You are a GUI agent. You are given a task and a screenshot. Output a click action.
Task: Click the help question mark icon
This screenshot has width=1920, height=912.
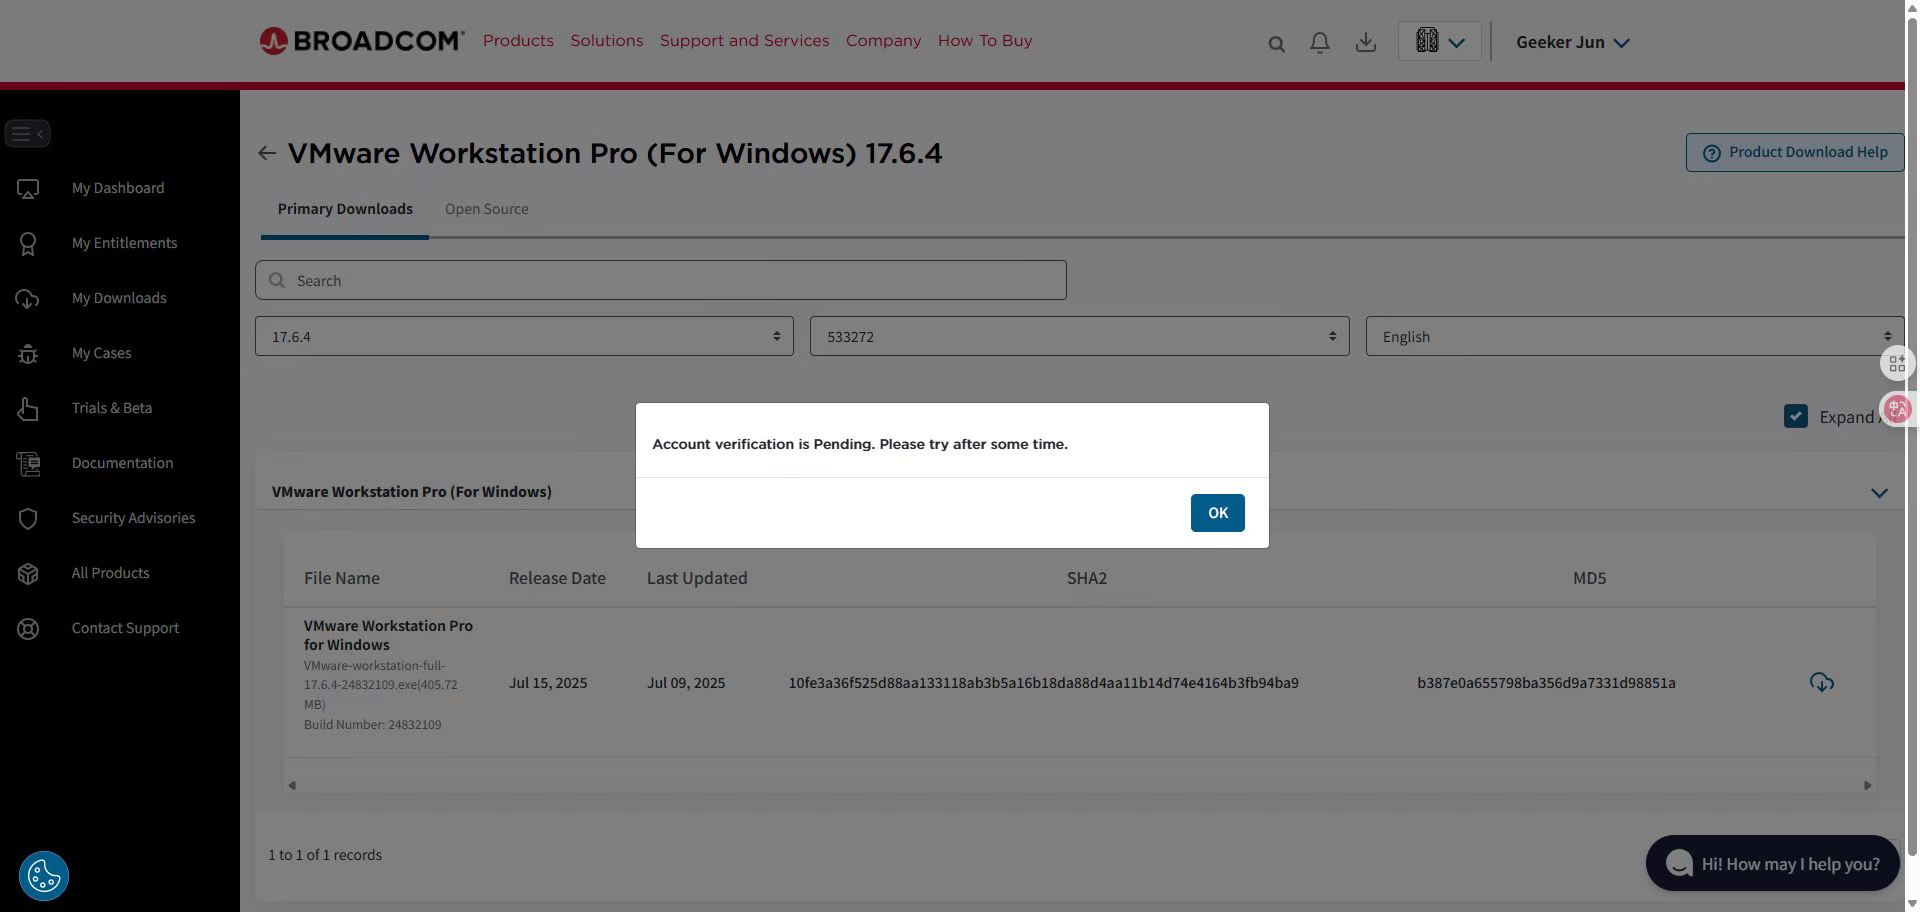(x=1712, y=153)
